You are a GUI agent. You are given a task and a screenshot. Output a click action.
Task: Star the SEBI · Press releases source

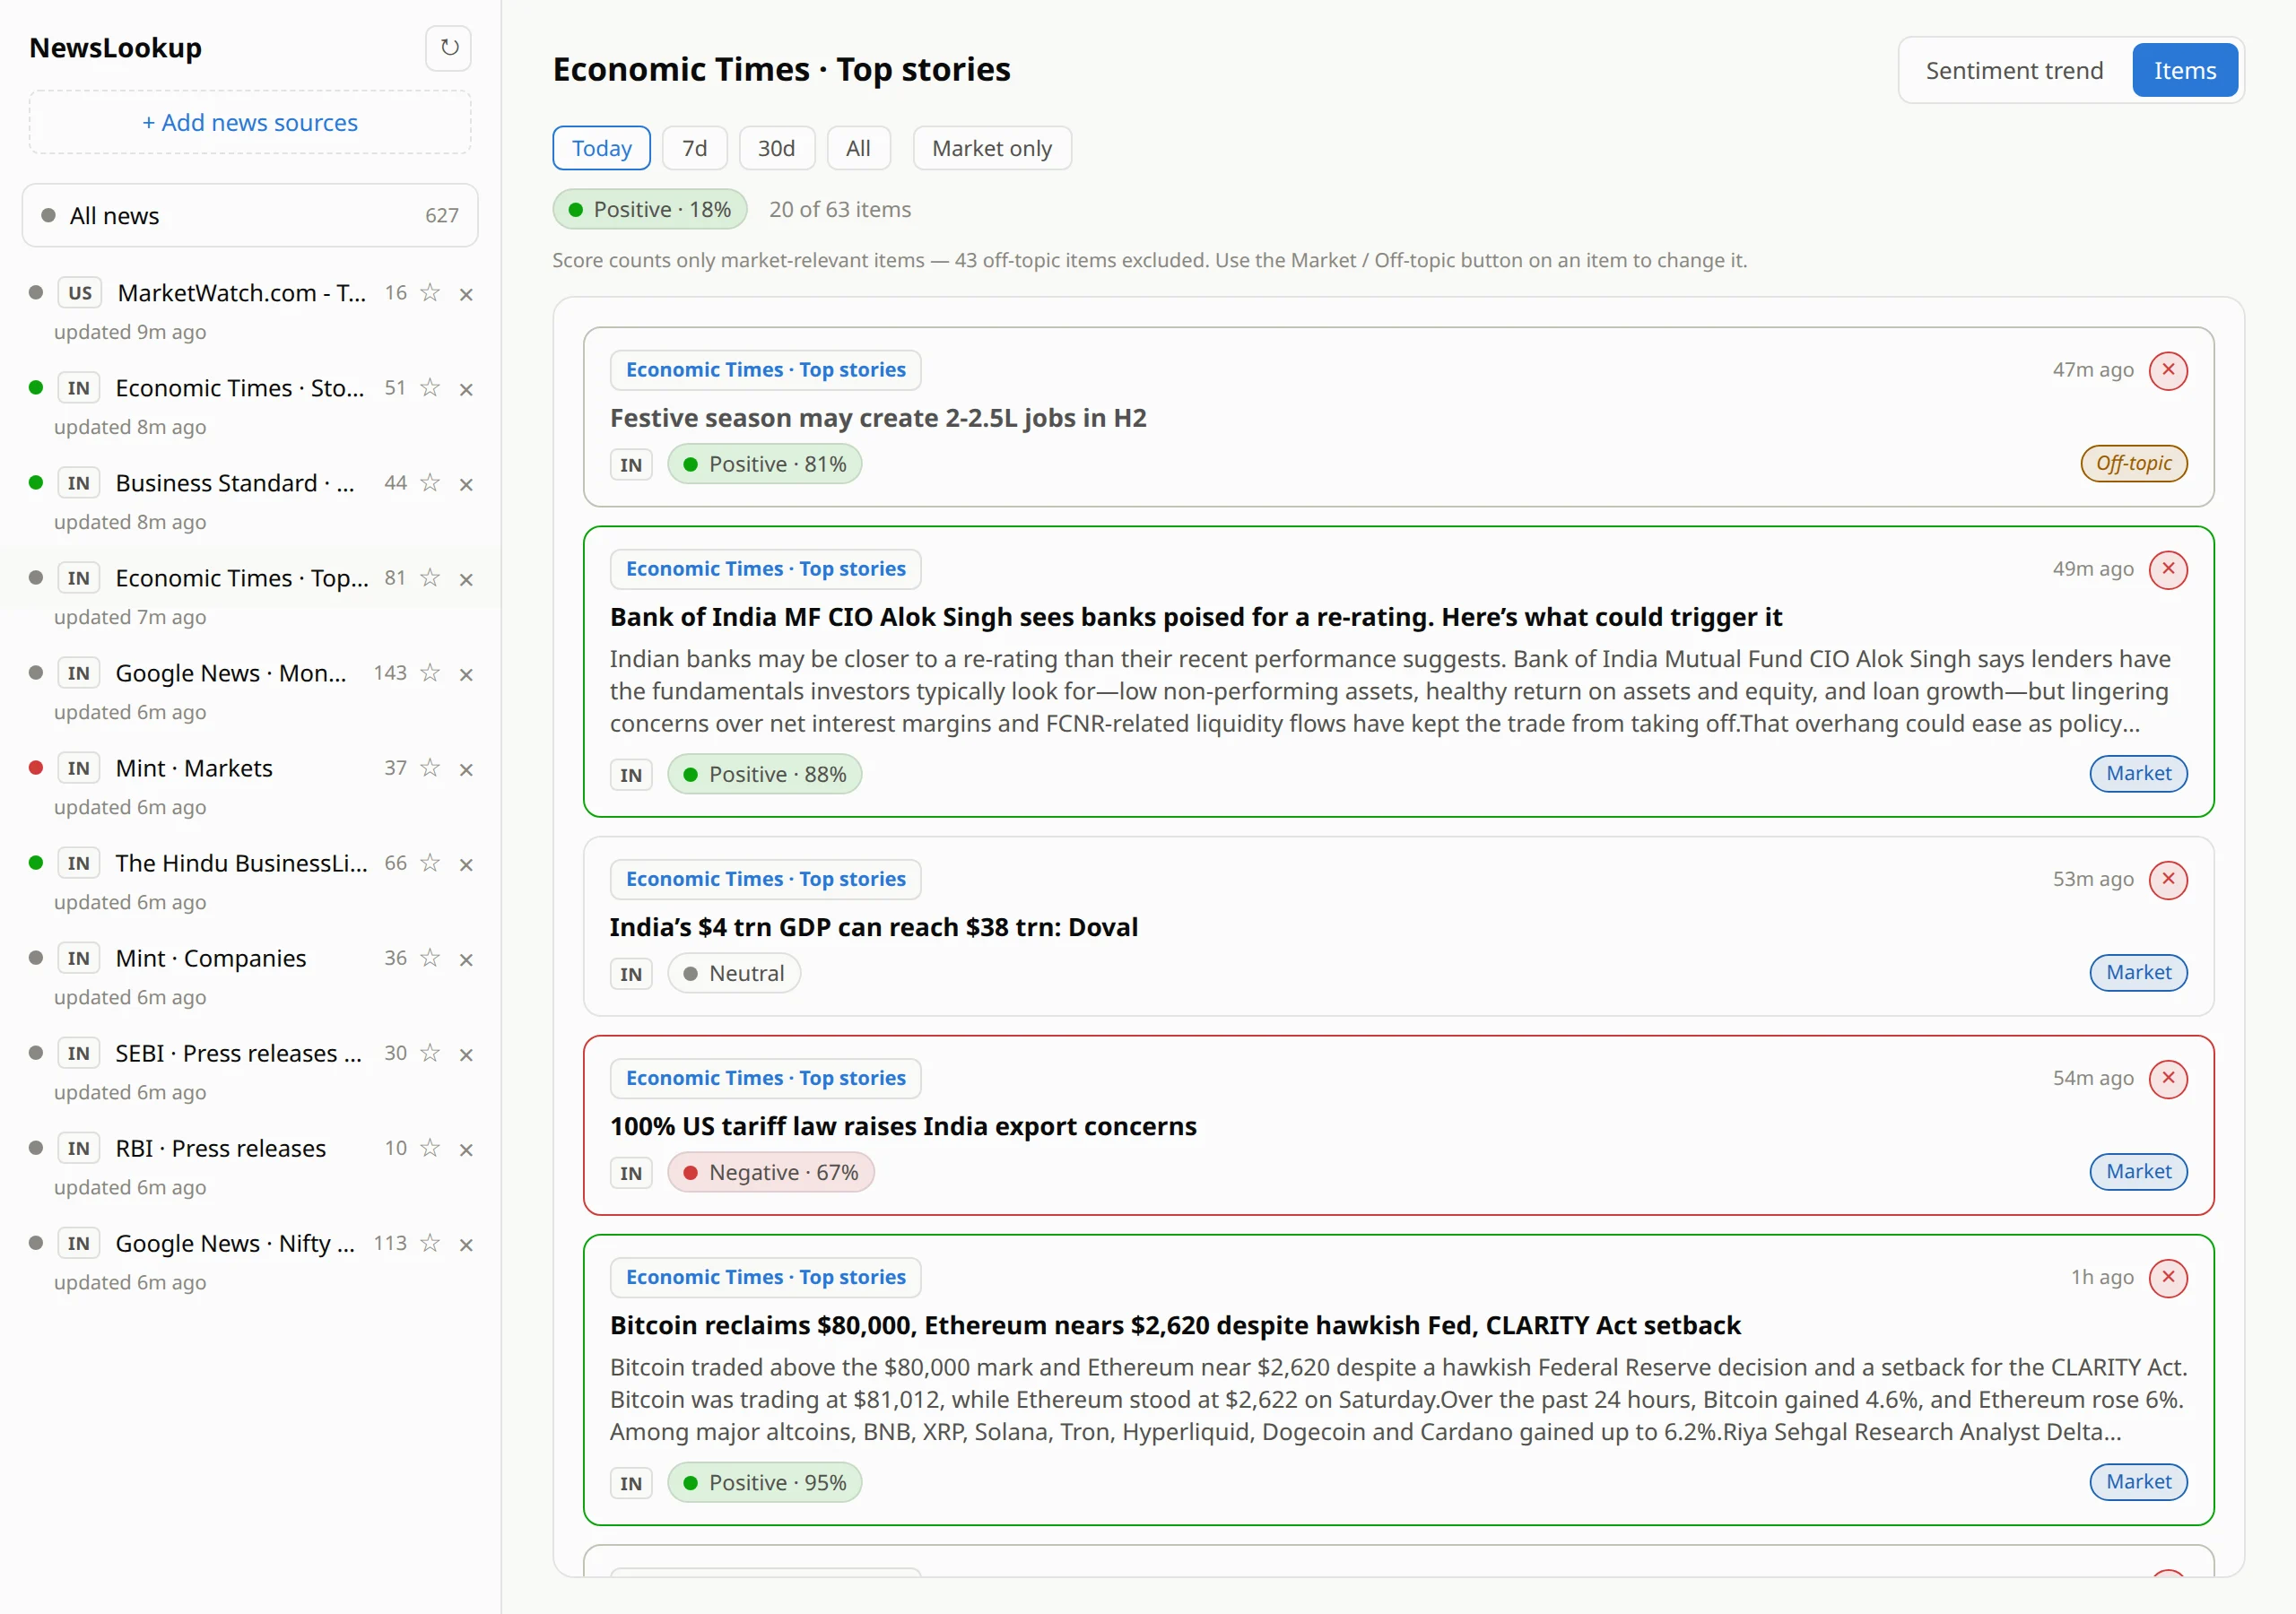coord(430,1052)
